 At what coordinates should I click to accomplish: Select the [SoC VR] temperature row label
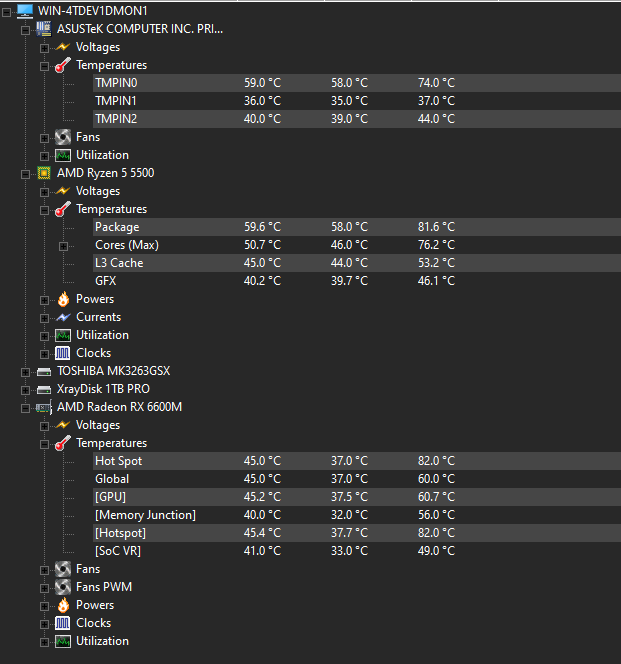click(x=118, y=551)
